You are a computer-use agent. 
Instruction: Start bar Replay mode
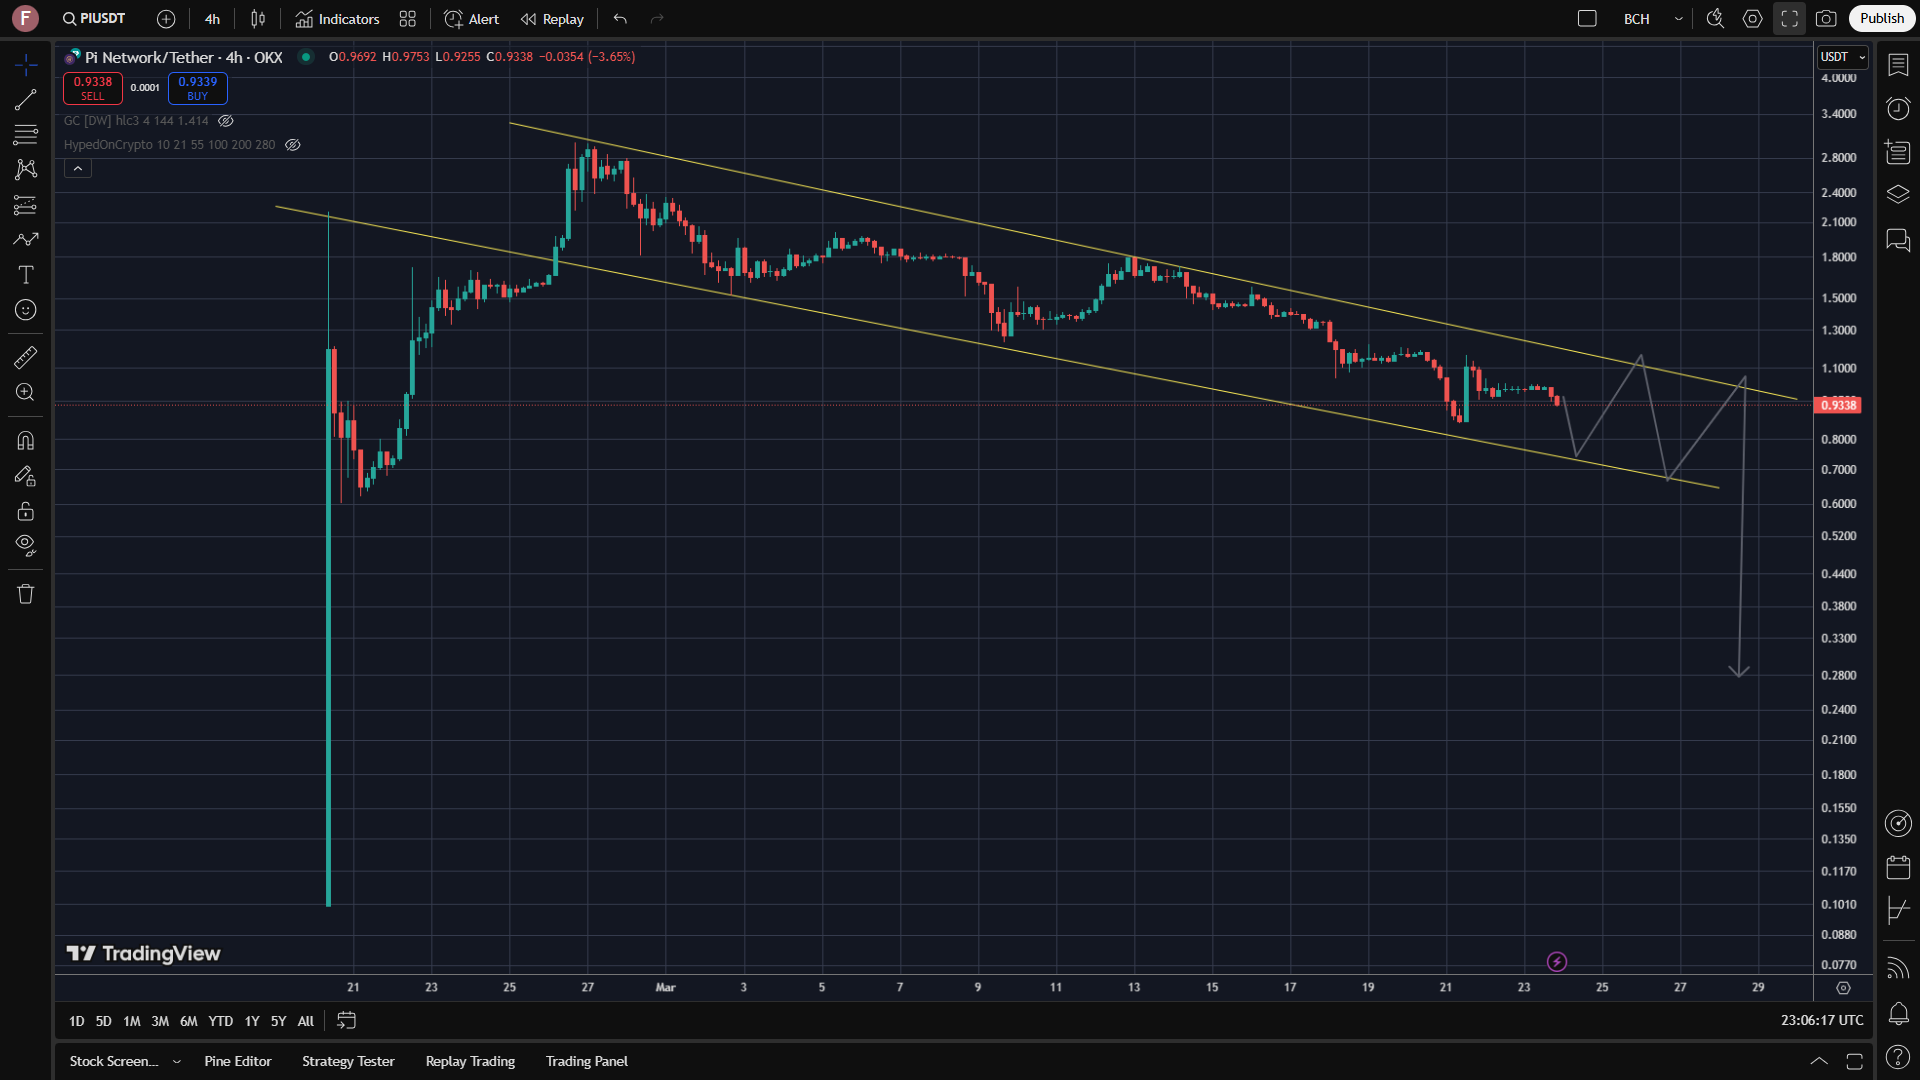pos(552,19)
